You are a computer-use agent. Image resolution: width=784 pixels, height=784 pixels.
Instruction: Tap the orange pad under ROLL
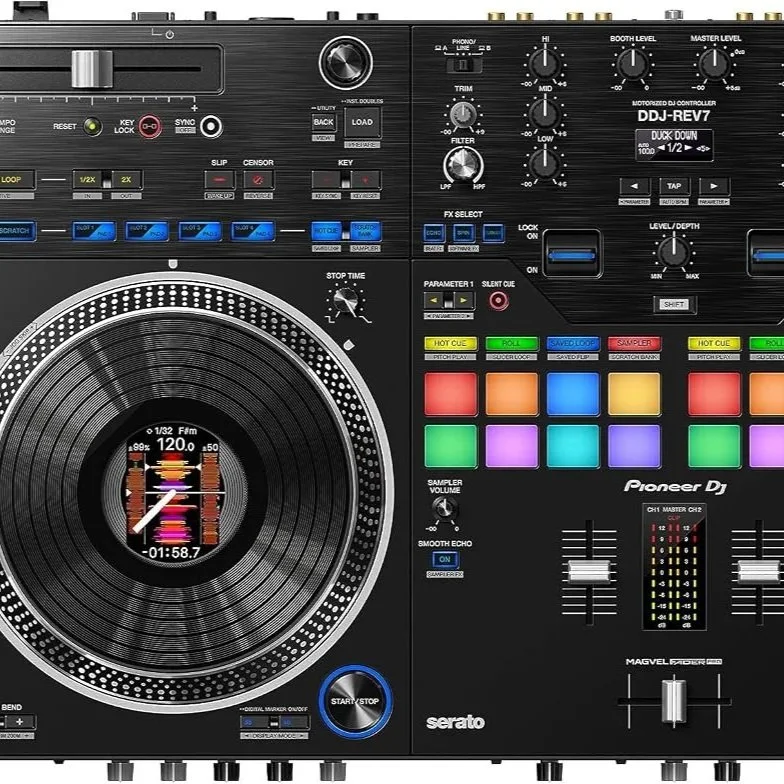(512, 394)
